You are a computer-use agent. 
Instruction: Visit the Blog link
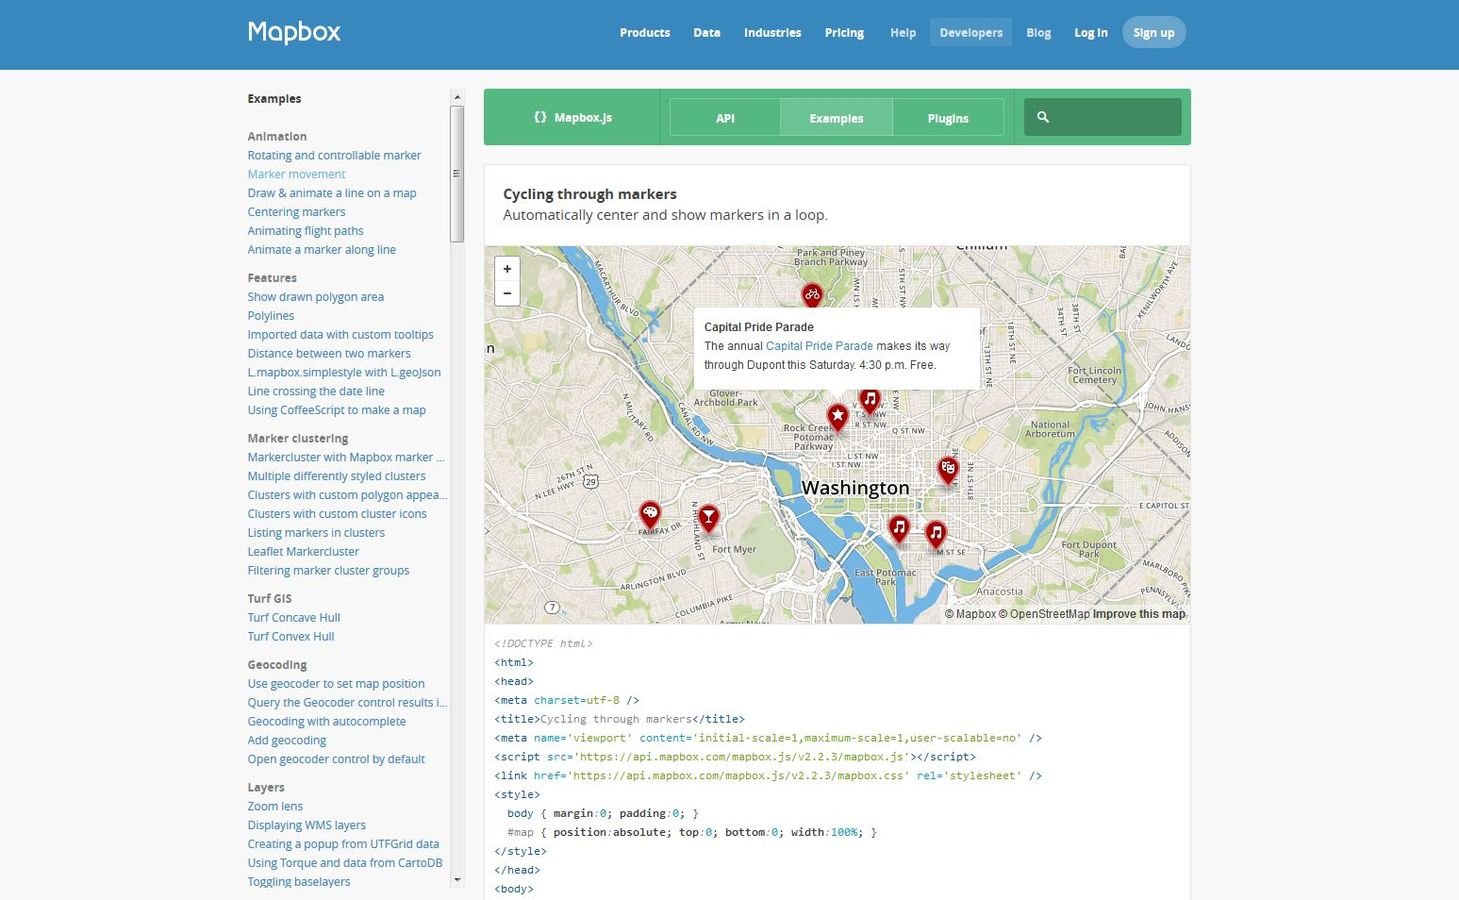[1039, 33]
